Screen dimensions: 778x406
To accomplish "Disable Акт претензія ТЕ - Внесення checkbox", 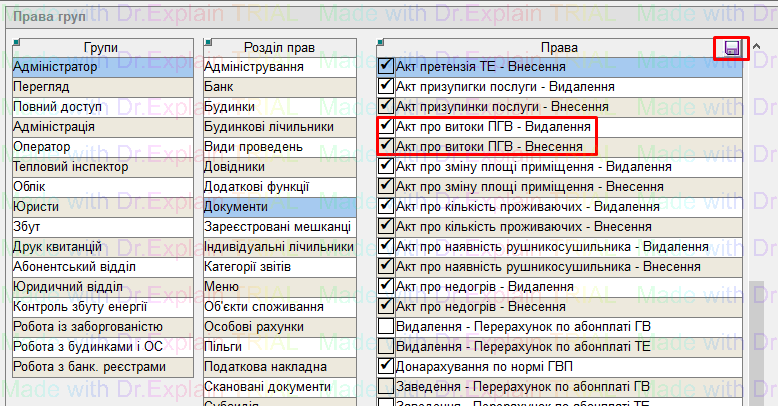I will 386,67.
